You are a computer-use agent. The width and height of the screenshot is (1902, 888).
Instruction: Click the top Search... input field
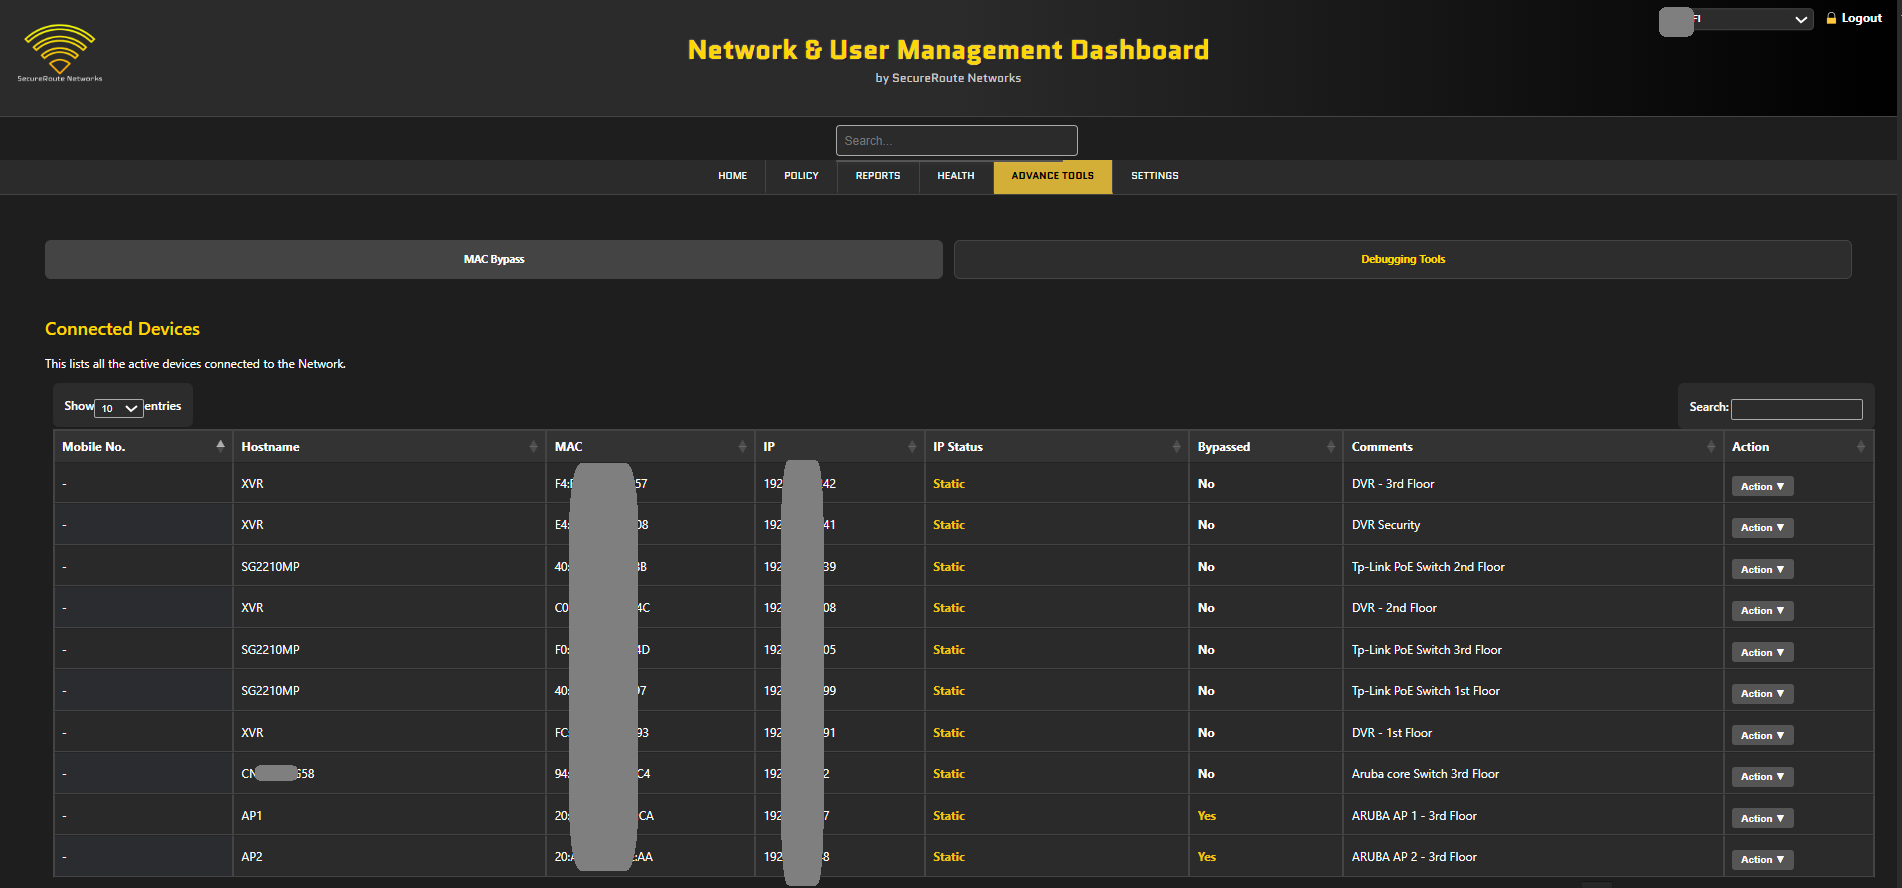click(956, 141)
